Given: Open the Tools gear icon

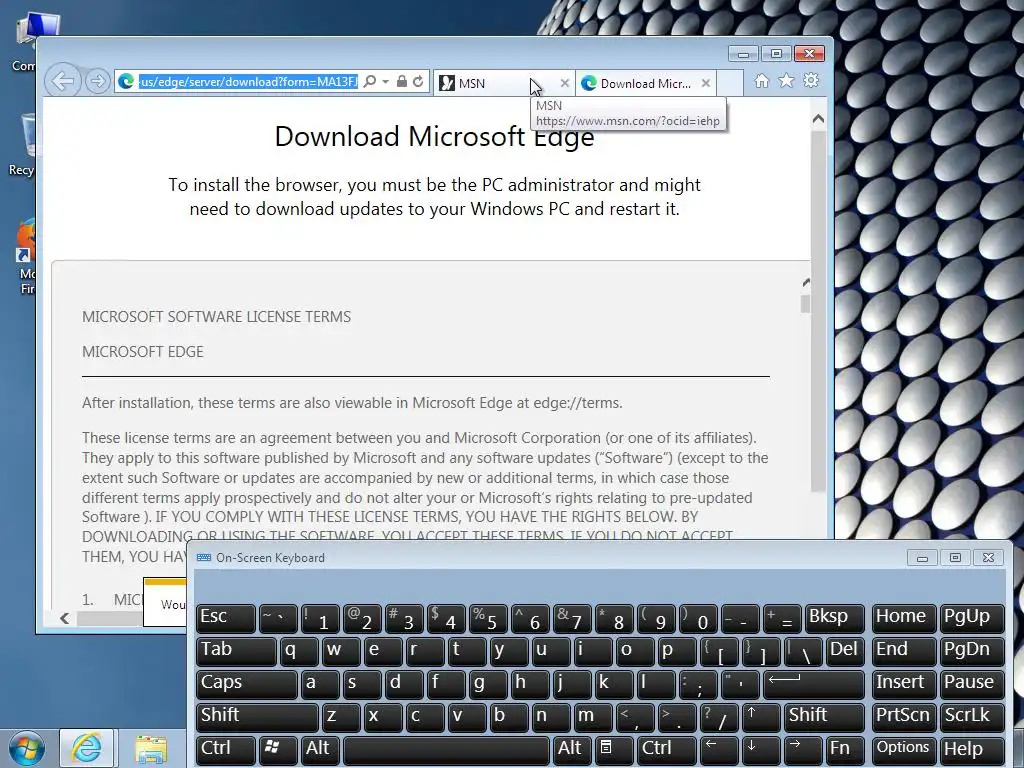Looking at the screenshot, I should 810,80.
